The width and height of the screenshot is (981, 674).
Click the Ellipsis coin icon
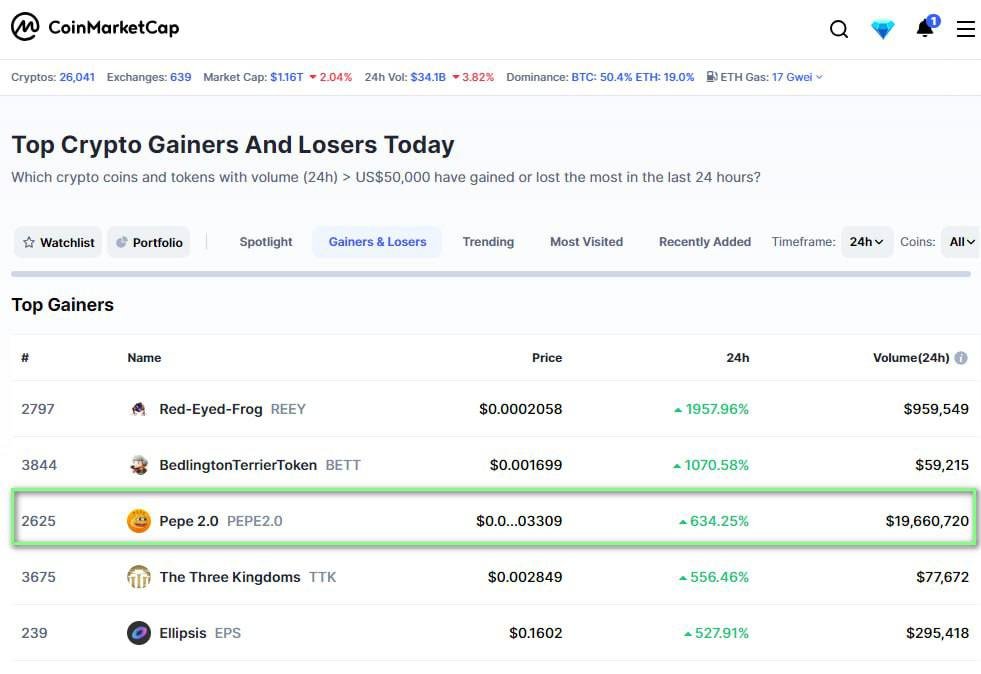pos(139,633)
